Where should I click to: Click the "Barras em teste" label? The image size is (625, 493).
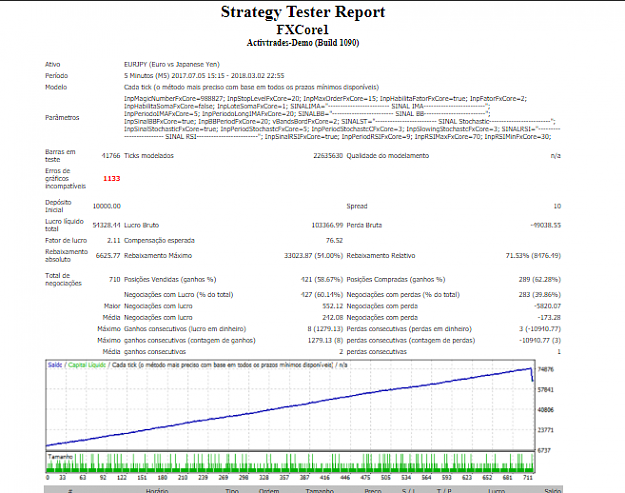[x=60, y=156]
